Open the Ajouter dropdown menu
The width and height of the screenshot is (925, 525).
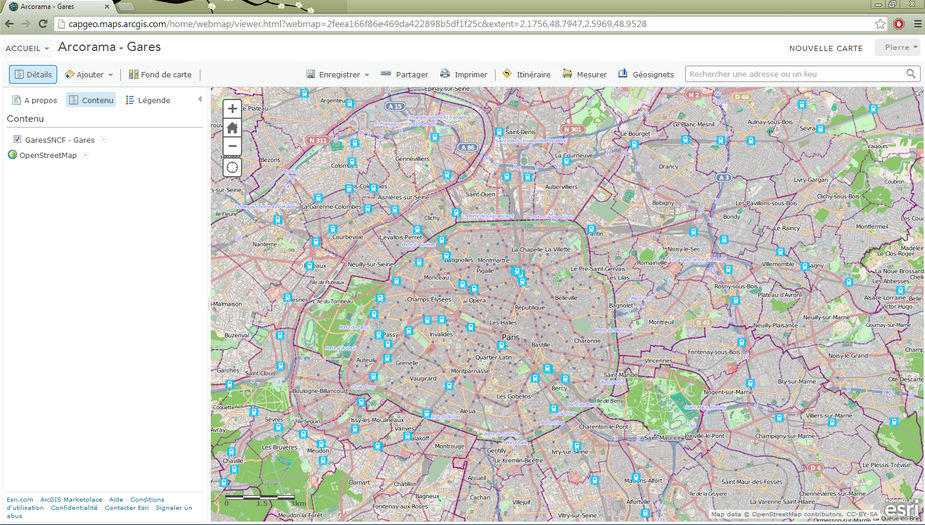pyautogui.click(x=89, y=74)
